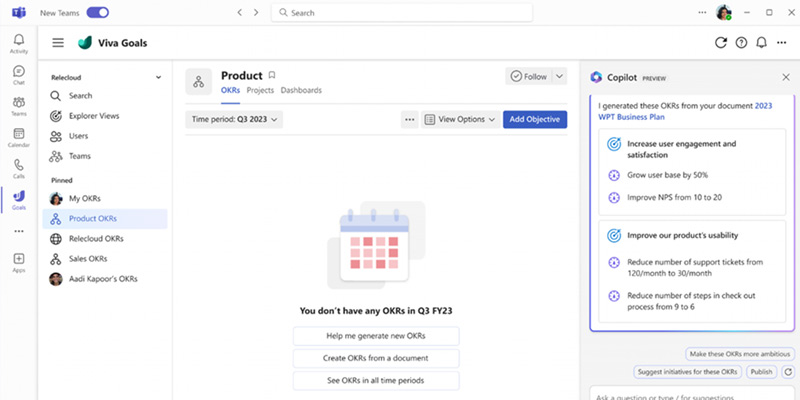Screen dimensions: 800x400
Task: Click Suggest initiatives for these OKRs
Action: click(688, 372)
